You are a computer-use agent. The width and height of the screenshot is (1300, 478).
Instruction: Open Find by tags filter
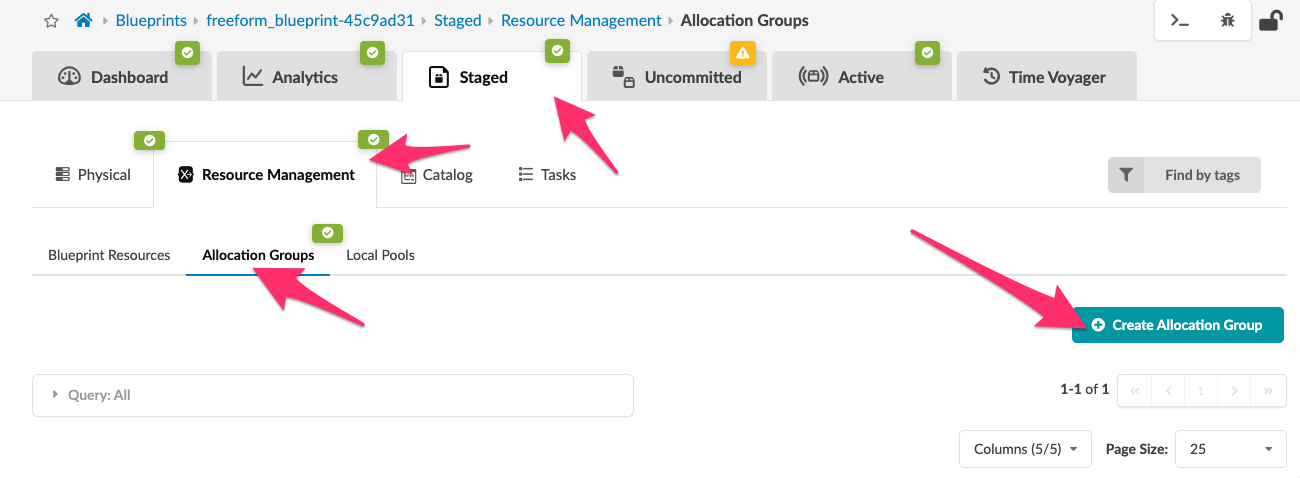point(1201,175)
